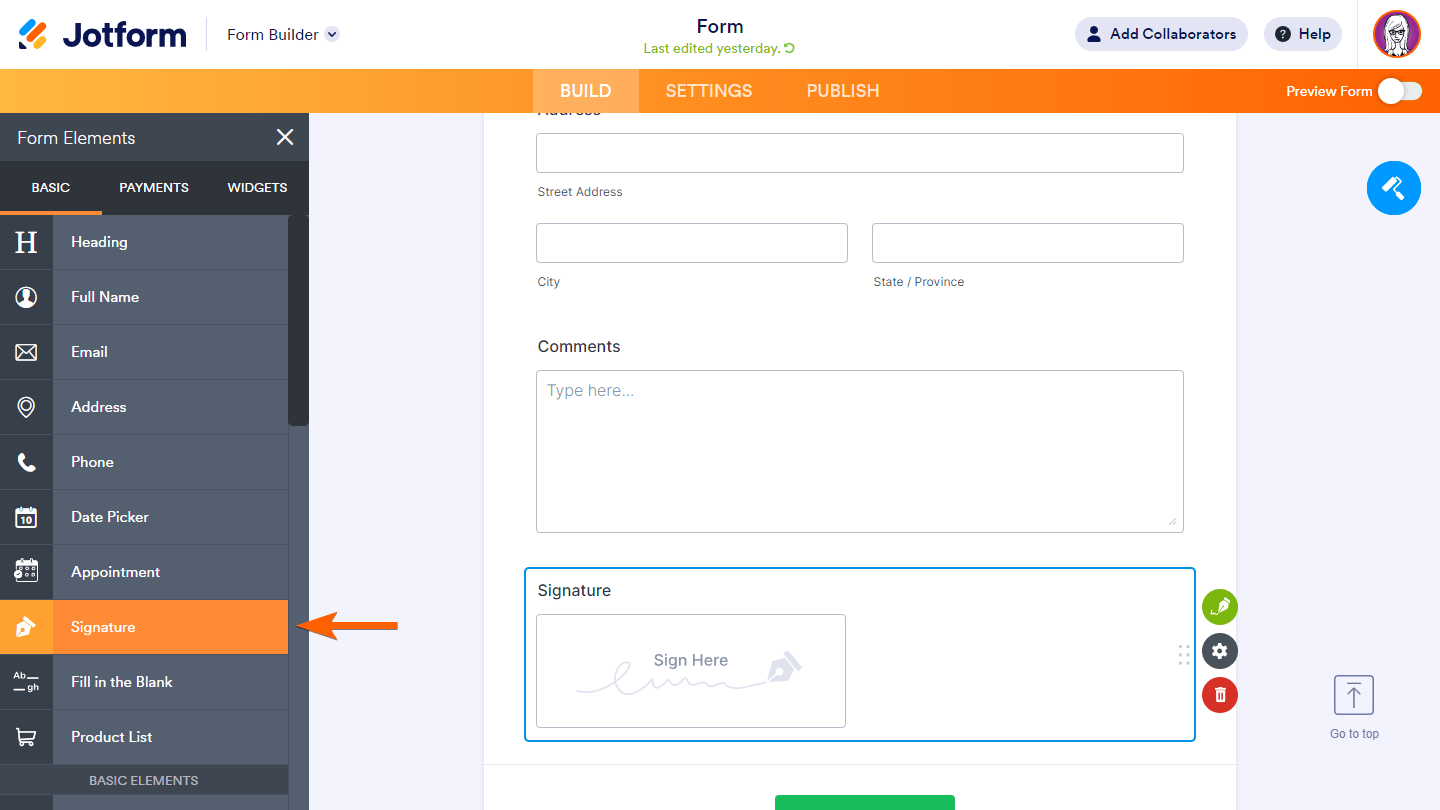Image resolution: width=1440 pixels, height=810 pixels.
Task: Delete the Signature field with trash icon
Action: [1220, 695]
